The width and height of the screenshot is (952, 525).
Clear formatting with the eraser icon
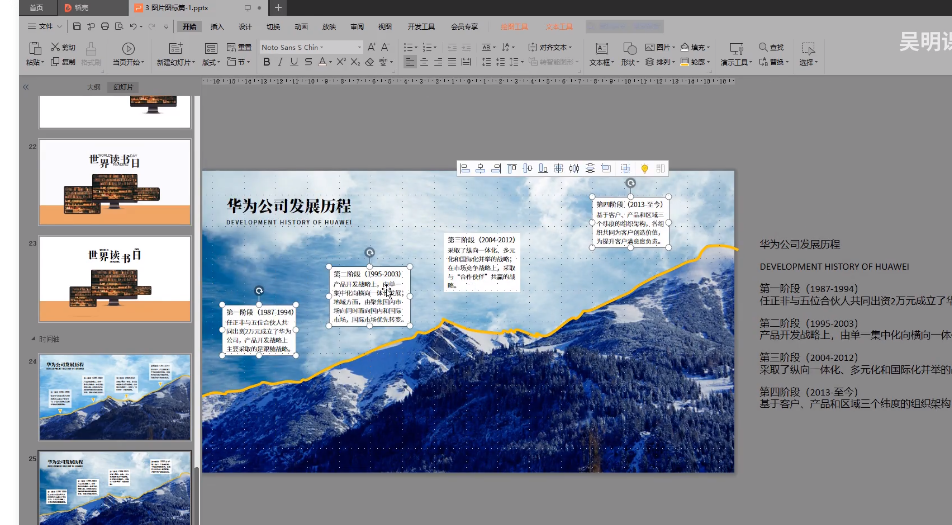click(x=370, y=62)
